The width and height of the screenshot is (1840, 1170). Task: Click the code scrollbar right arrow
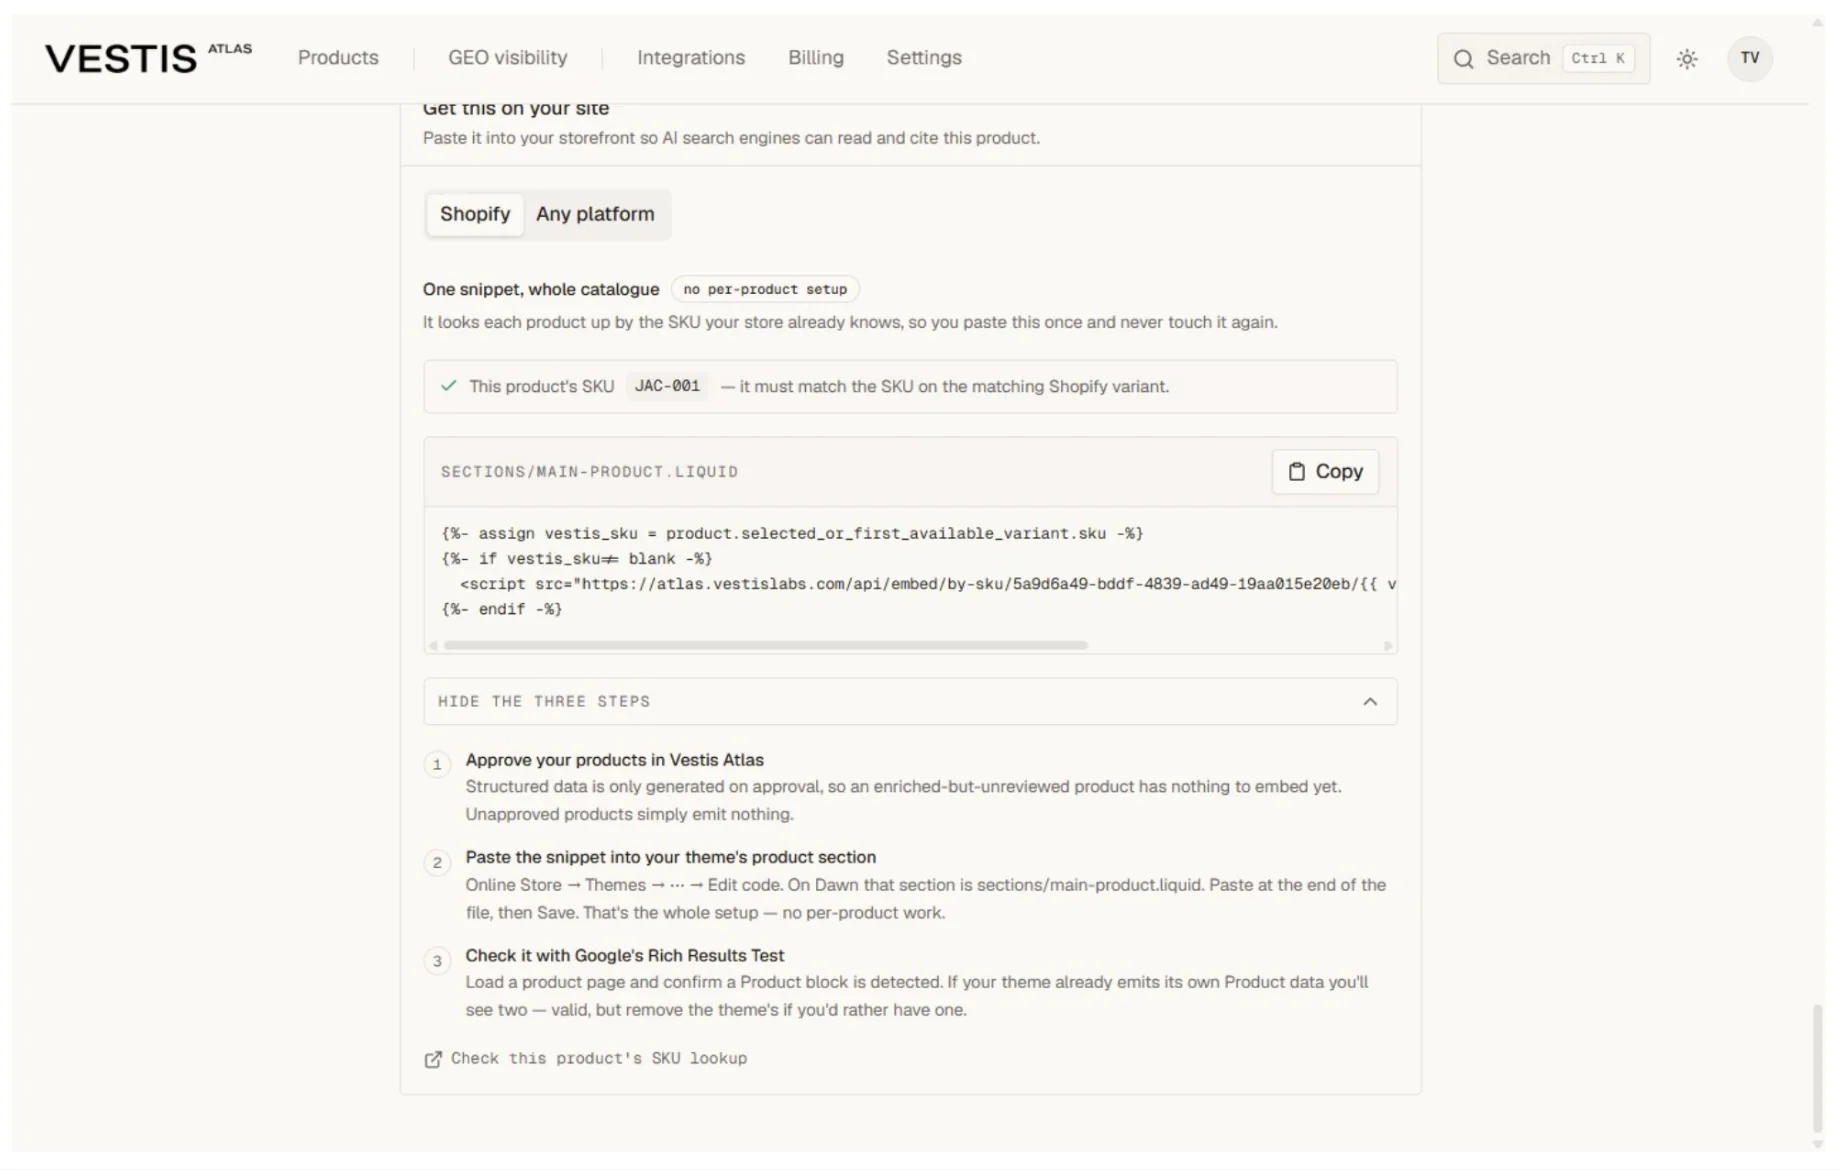coord(1388,646)
